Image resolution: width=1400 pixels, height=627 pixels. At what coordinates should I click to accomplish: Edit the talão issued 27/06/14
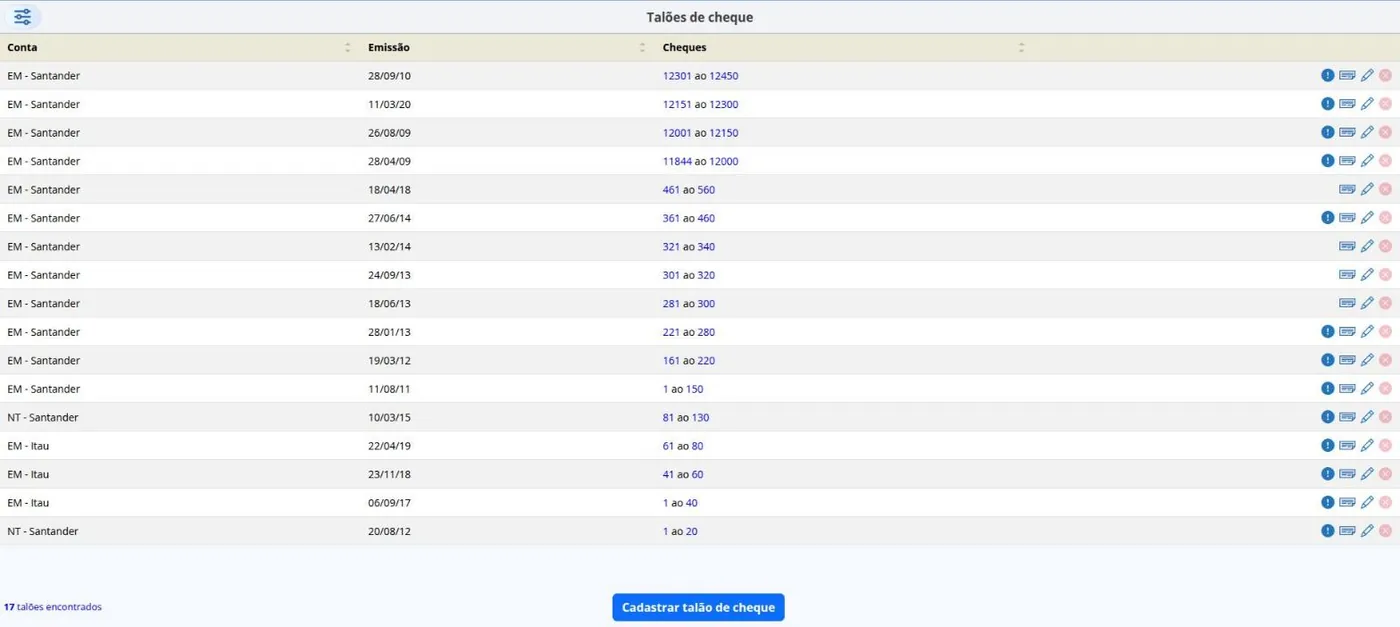click(x=1367, y=218)
